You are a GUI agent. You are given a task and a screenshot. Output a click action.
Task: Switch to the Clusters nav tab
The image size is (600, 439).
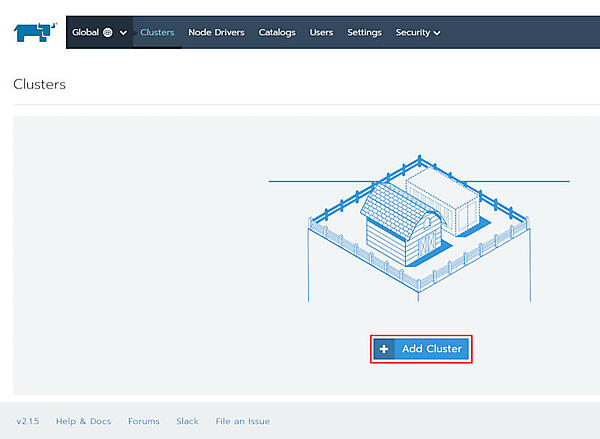[x=157, y=32]
